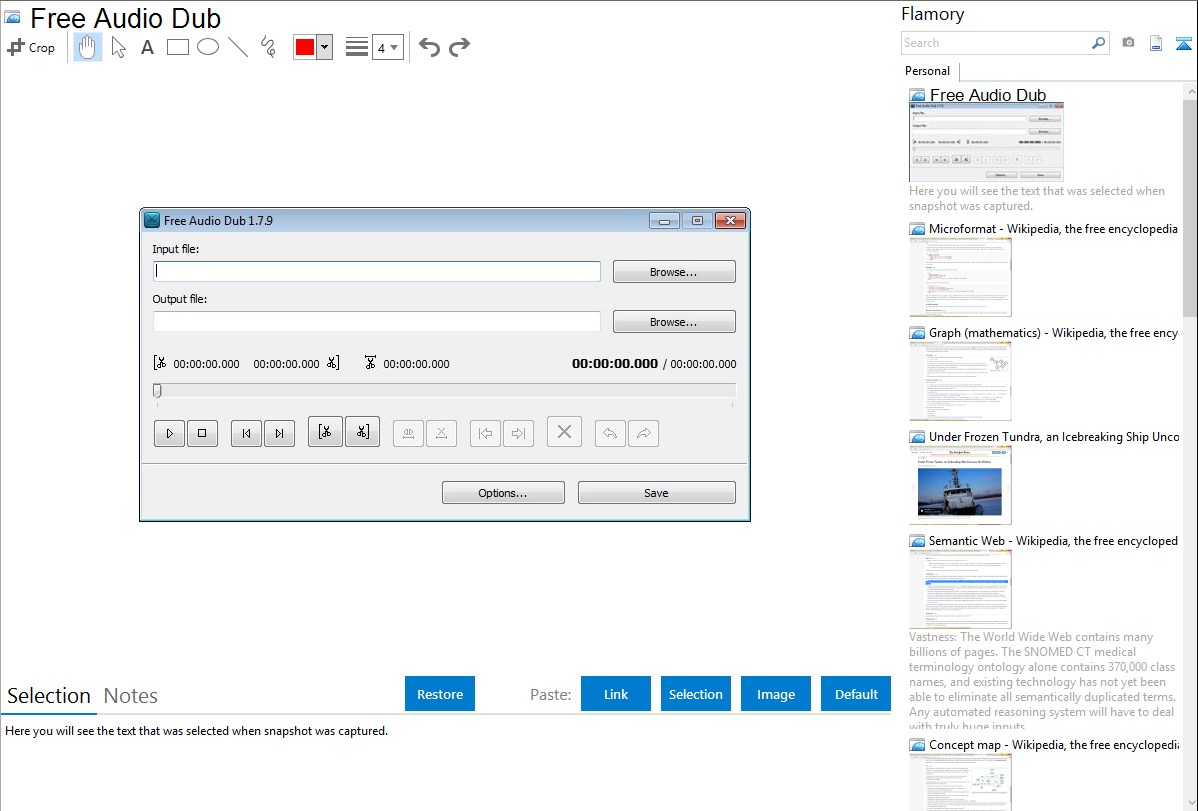Click the blue collapse panel icon
Screen dimensions: 1198x811
1183,43
